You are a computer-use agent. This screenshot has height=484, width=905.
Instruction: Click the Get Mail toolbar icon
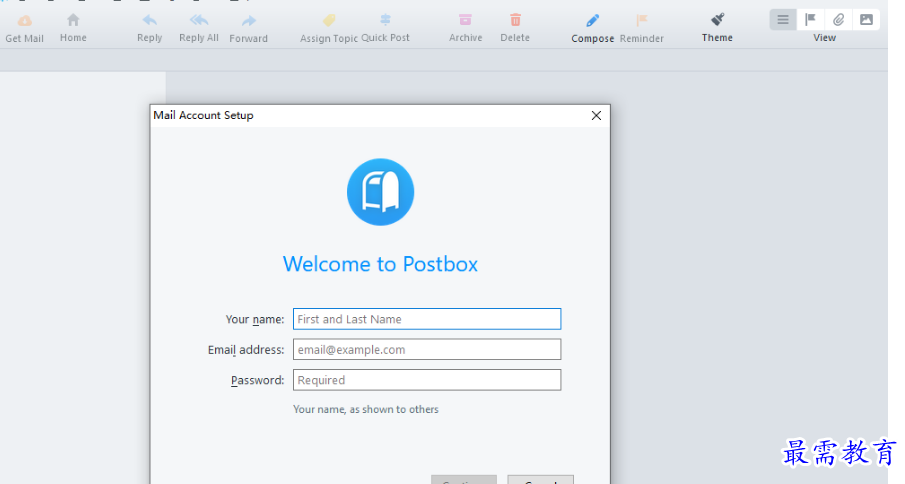coord(24,21)
